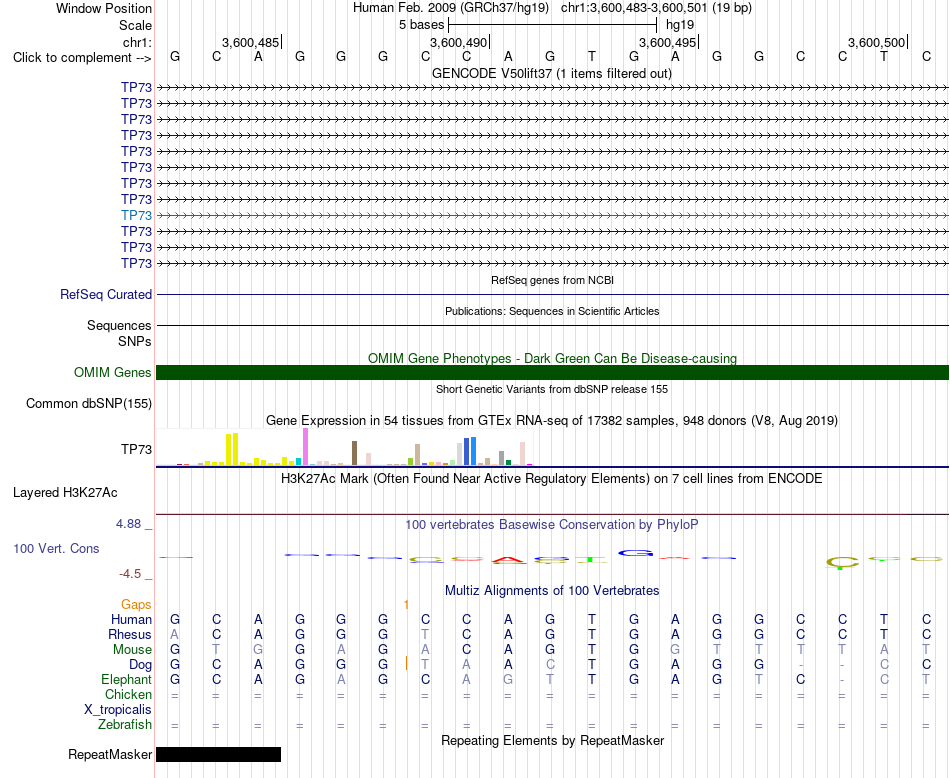Click the H3K27Ac Mark track title
Image resolution: width=950 pixels, height=778 pixels.
551,479
